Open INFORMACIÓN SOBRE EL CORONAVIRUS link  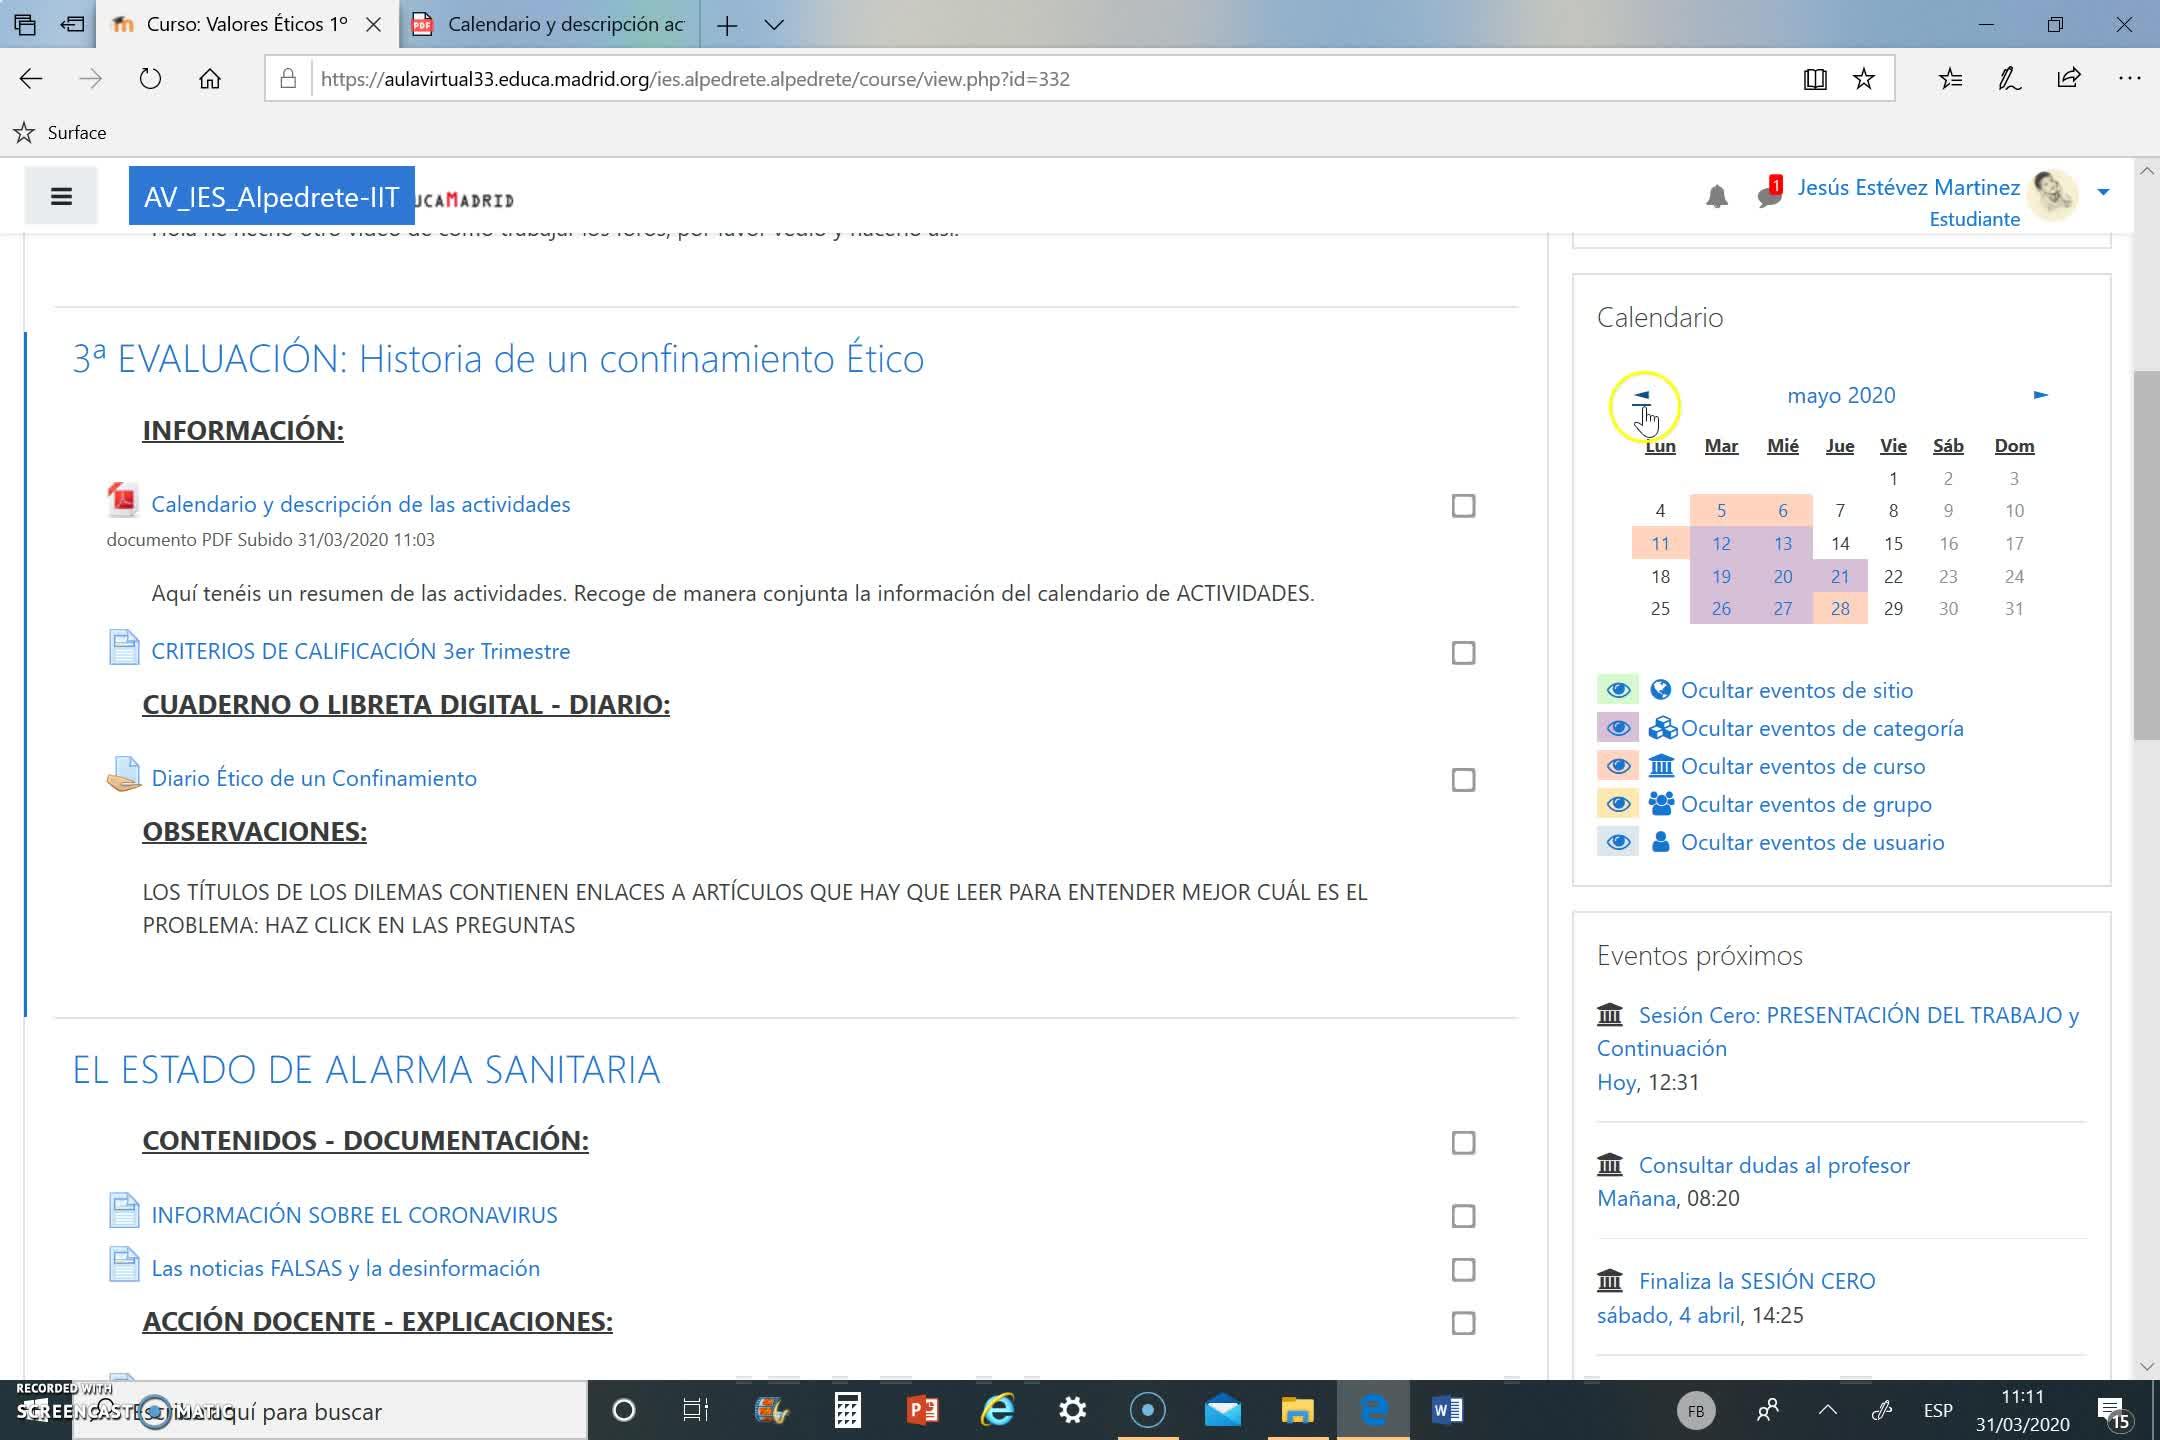tap(354, 1215)
